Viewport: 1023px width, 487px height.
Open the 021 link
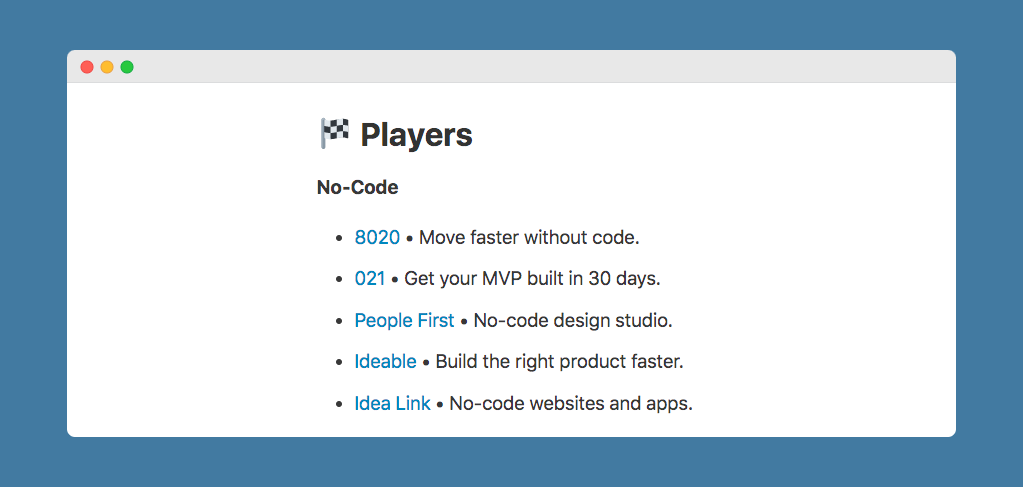(370, 279)
